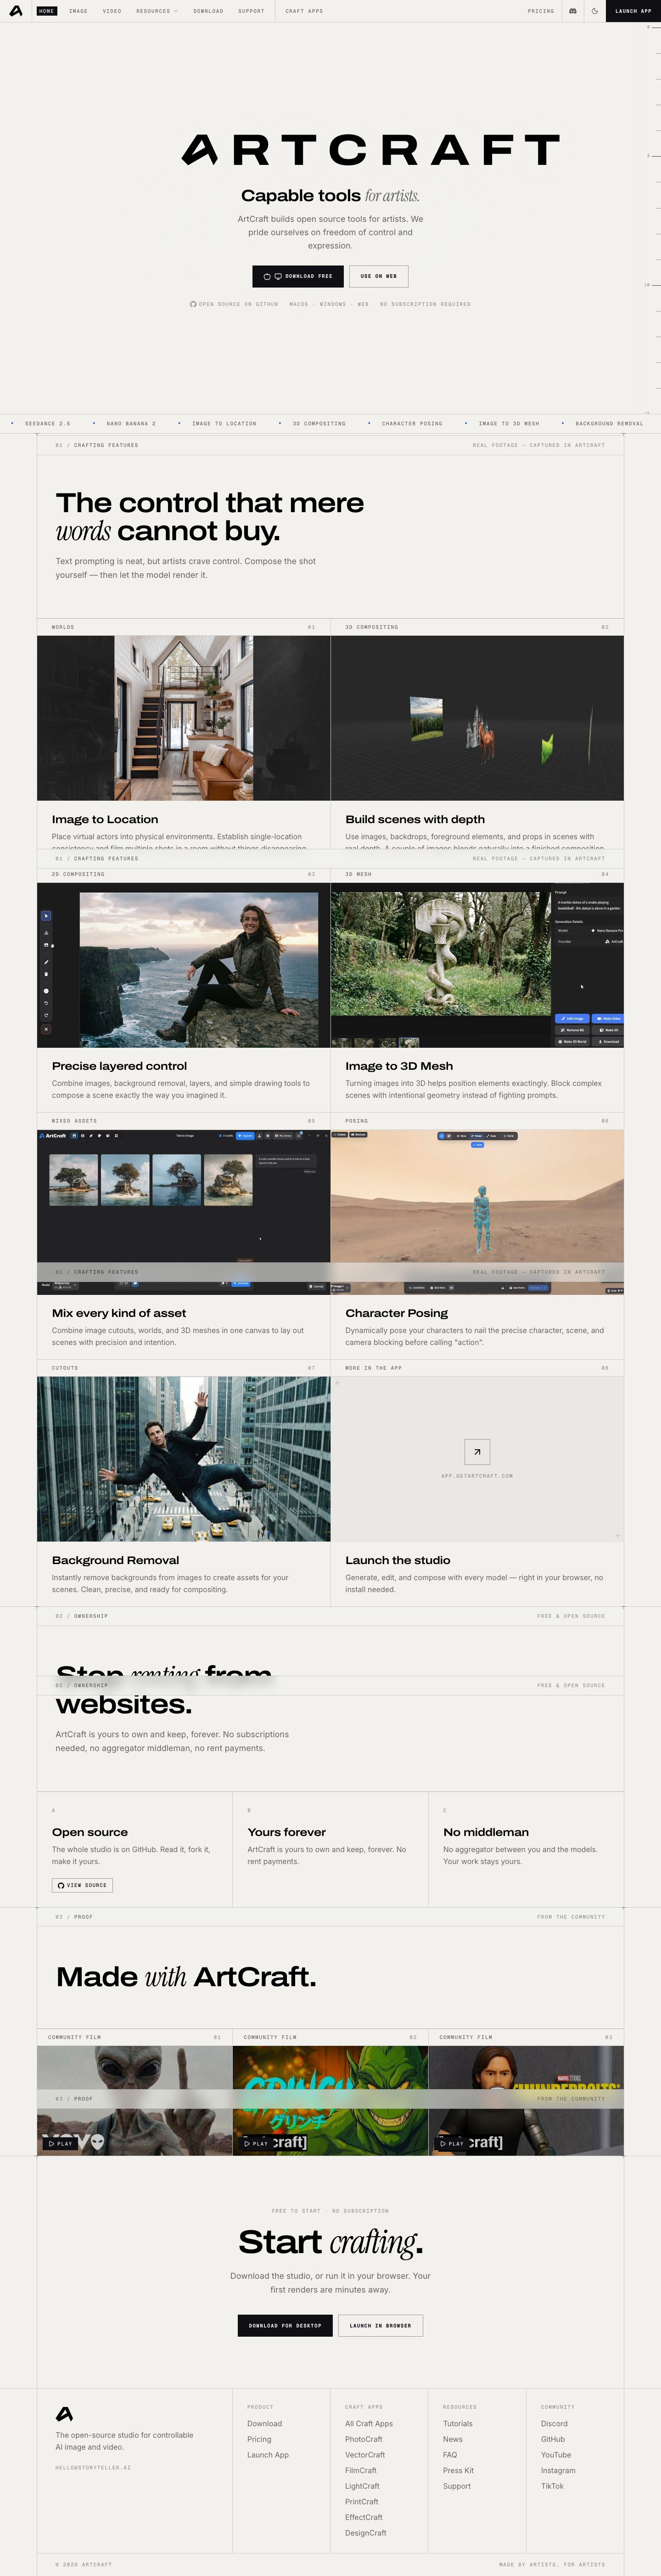Open the Discord icon in the navbar

[x=573, y=11]
